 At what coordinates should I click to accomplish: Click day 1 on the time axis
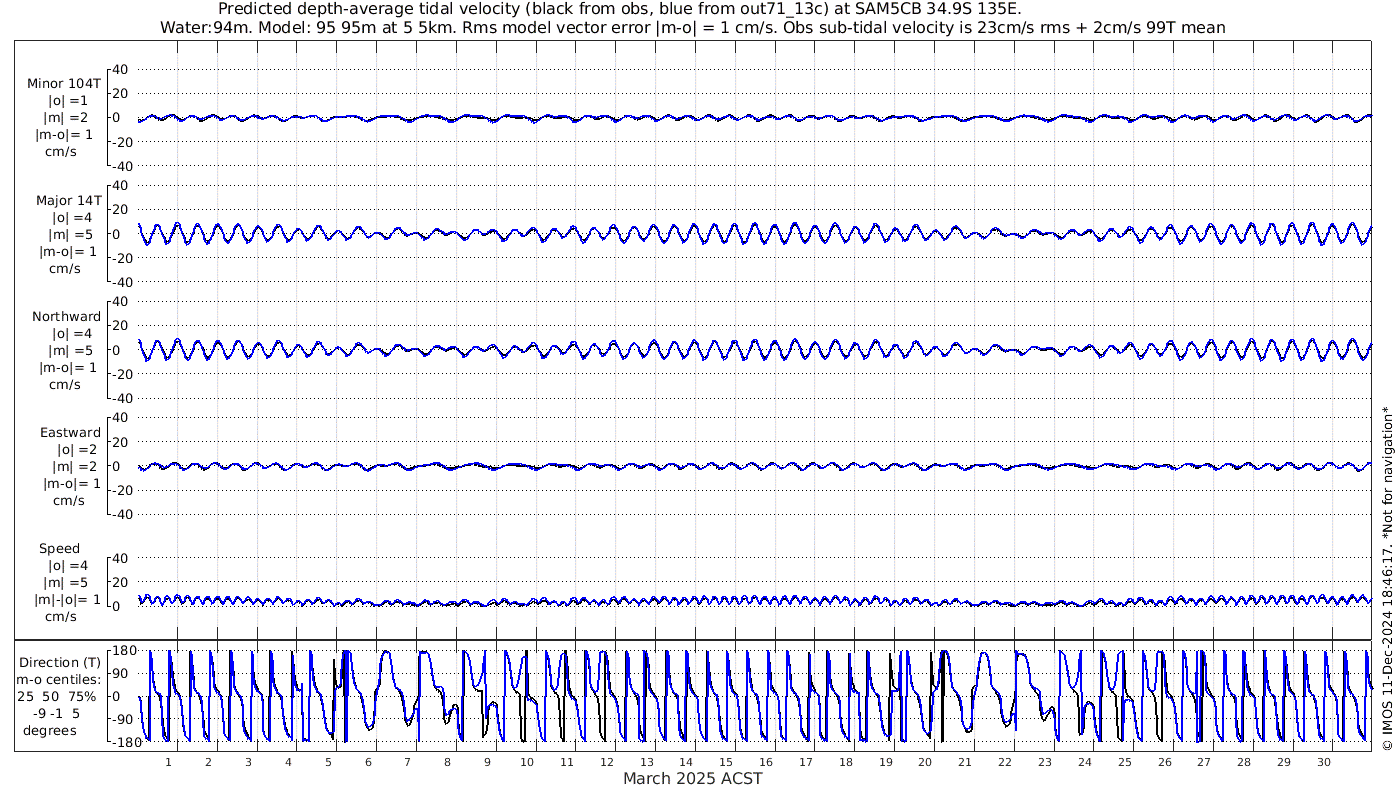(168, 761)
